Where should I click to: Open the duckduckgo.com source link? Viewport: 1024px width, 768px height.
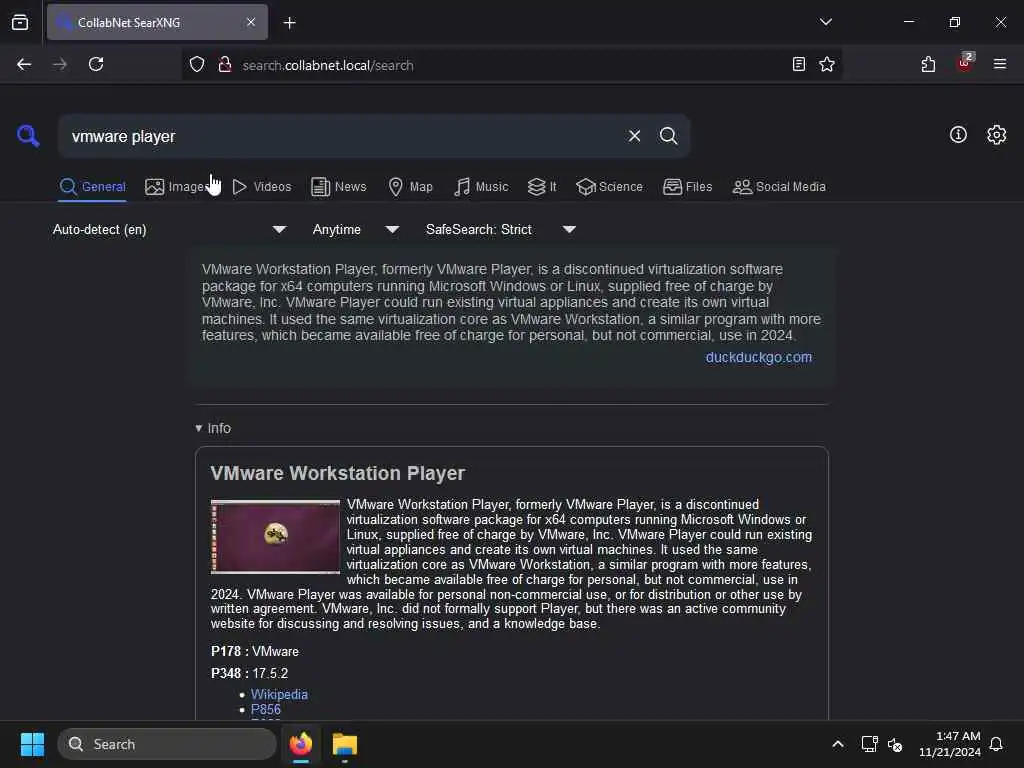pos(759,357)
